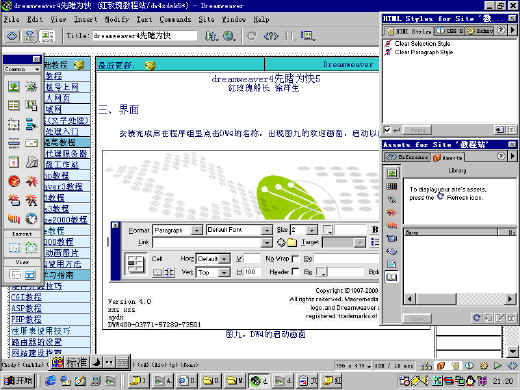The image size is (520, 390).
Task: Select the Library category icon in Assets panel
Action: point(392,277)
